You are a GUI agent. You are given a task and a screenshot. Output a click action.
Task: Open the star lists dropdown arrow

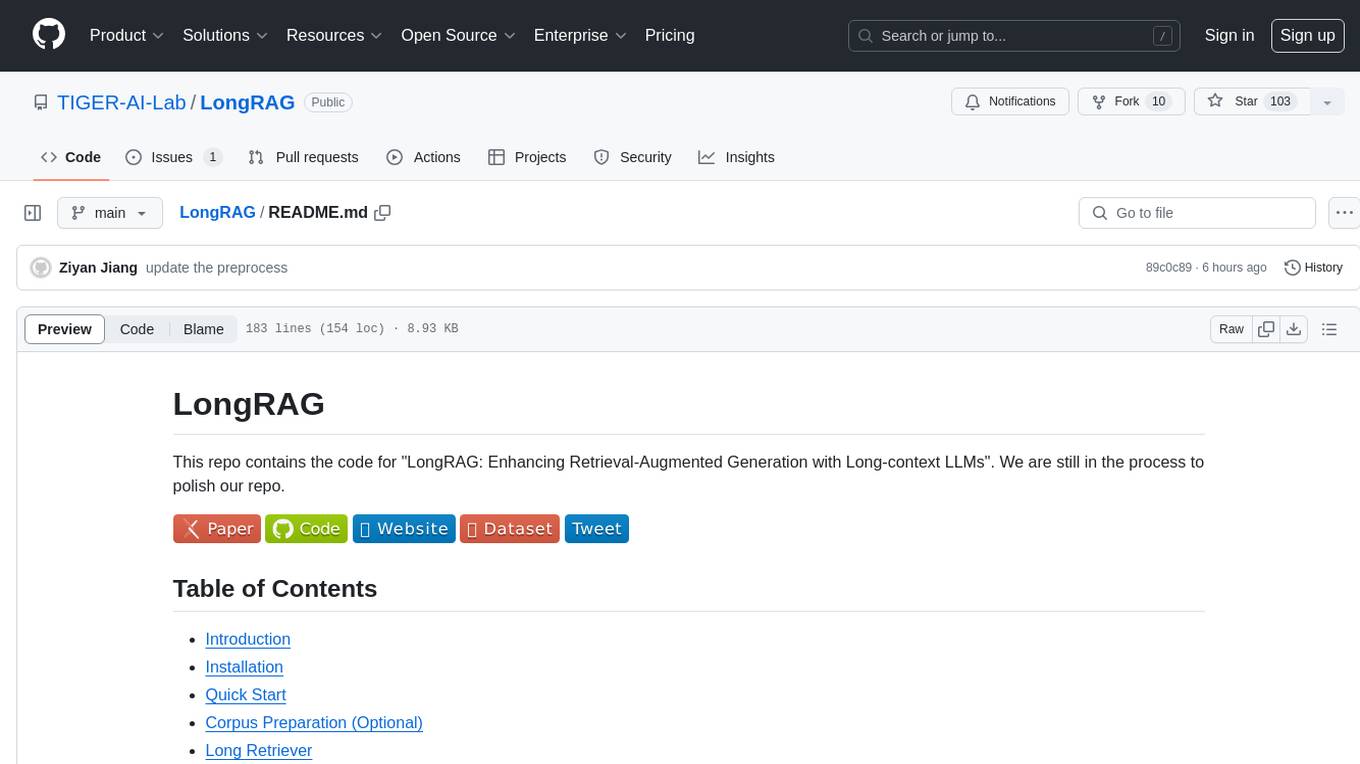[x=1327, y=102]
